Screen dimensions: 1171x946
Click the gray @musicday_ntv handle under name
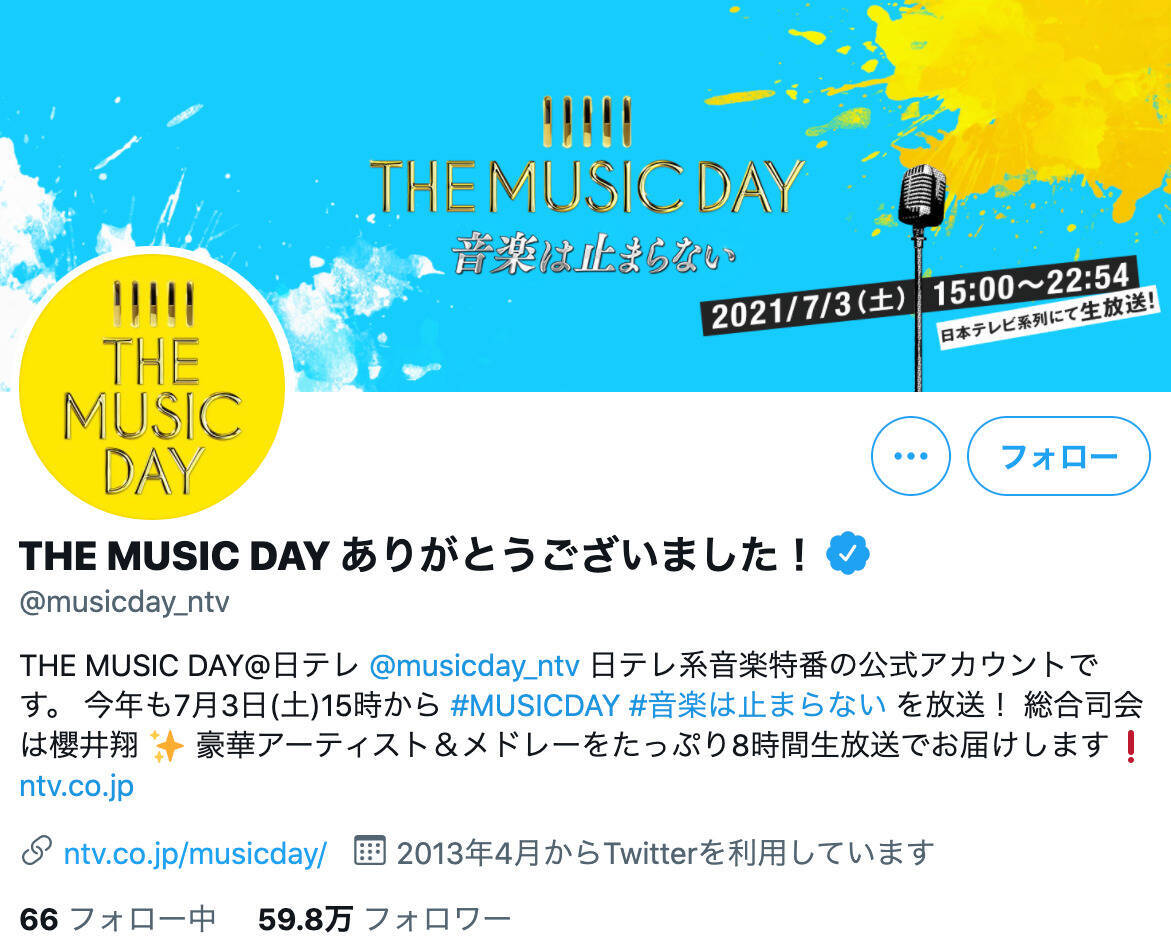click(x=124, y=602)
